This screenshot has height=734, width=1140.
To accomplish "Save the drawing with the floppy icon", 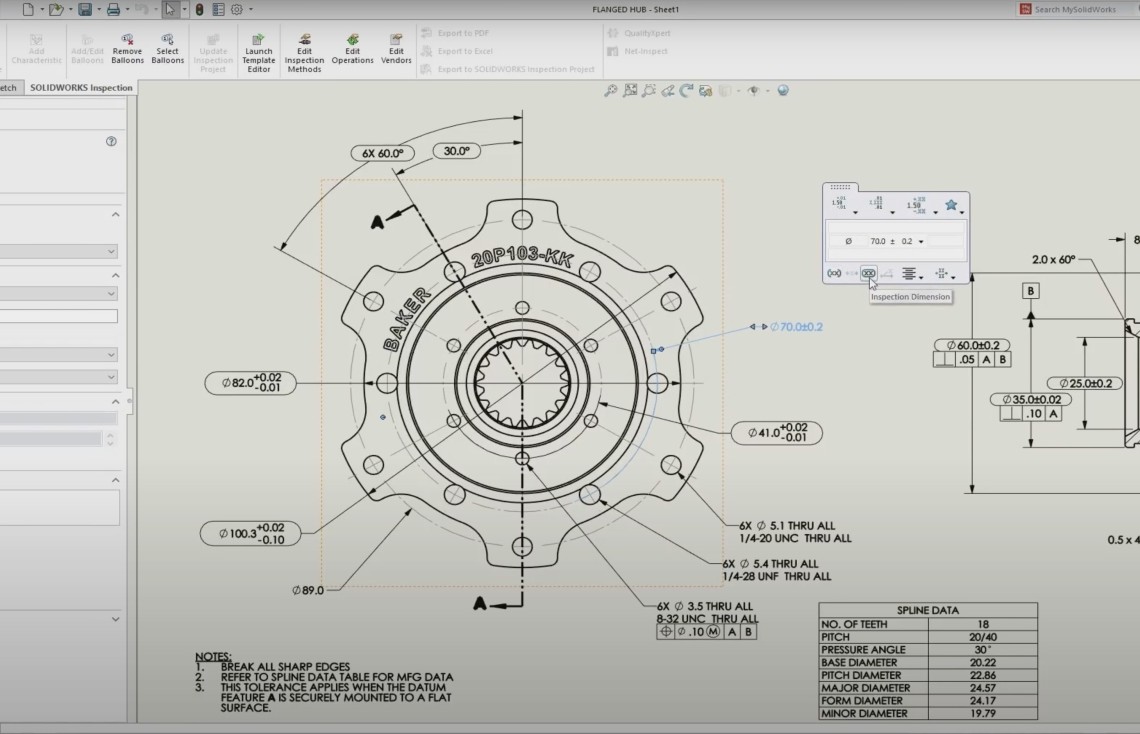I will (85, 9).
